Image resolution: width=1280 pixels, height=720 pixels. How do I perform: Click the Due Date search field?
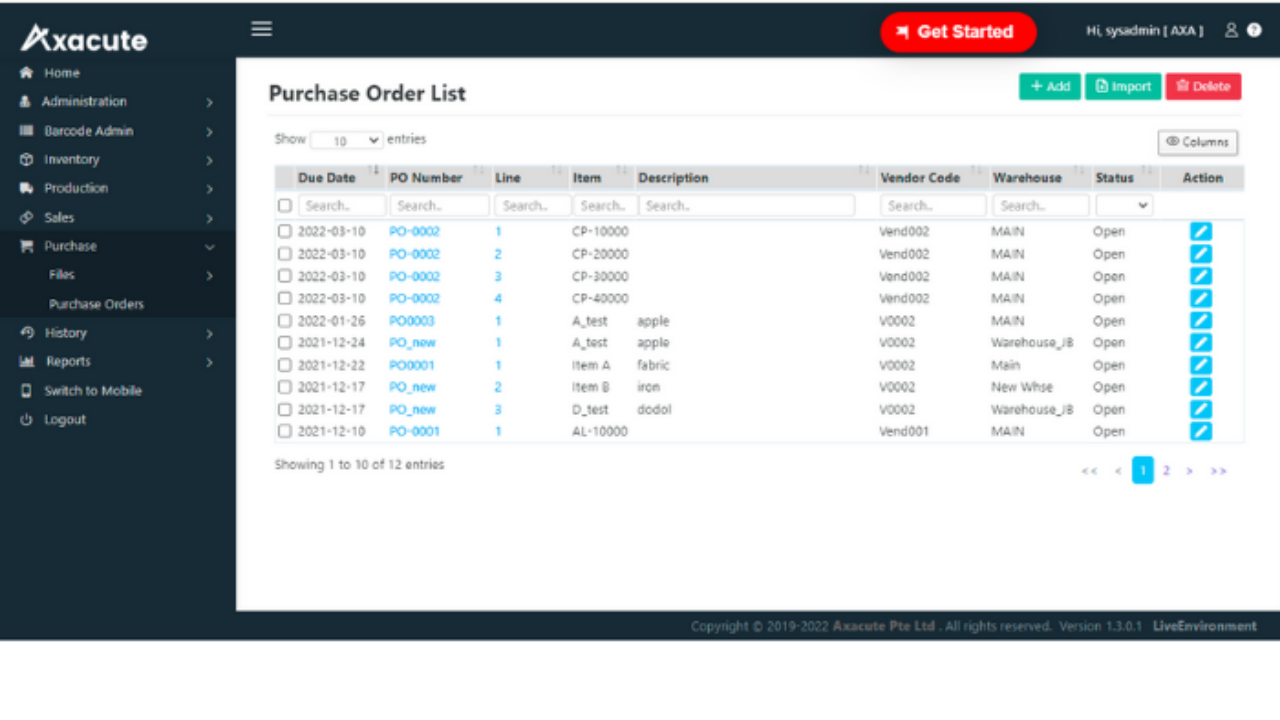341,205
